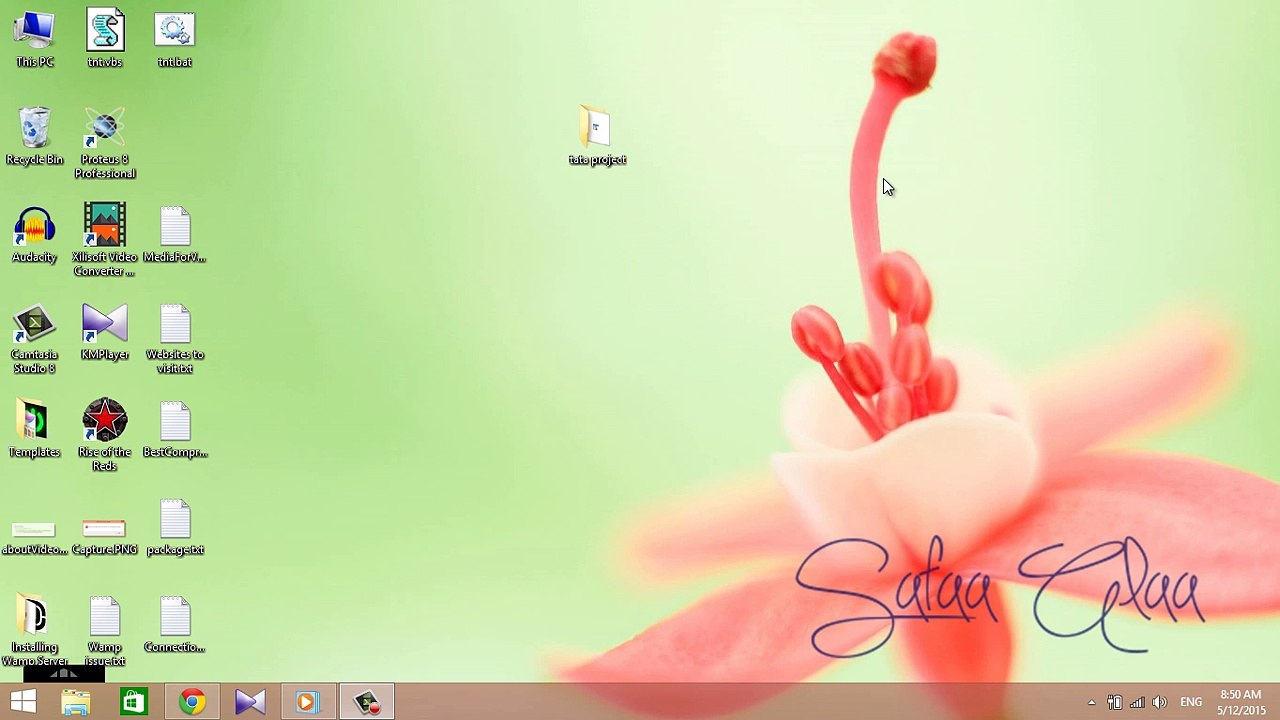The image size is (1280, 720).
Task: Open the Windows Store taskbar icon
Action: pyautogui.click(x=133, y=702)
